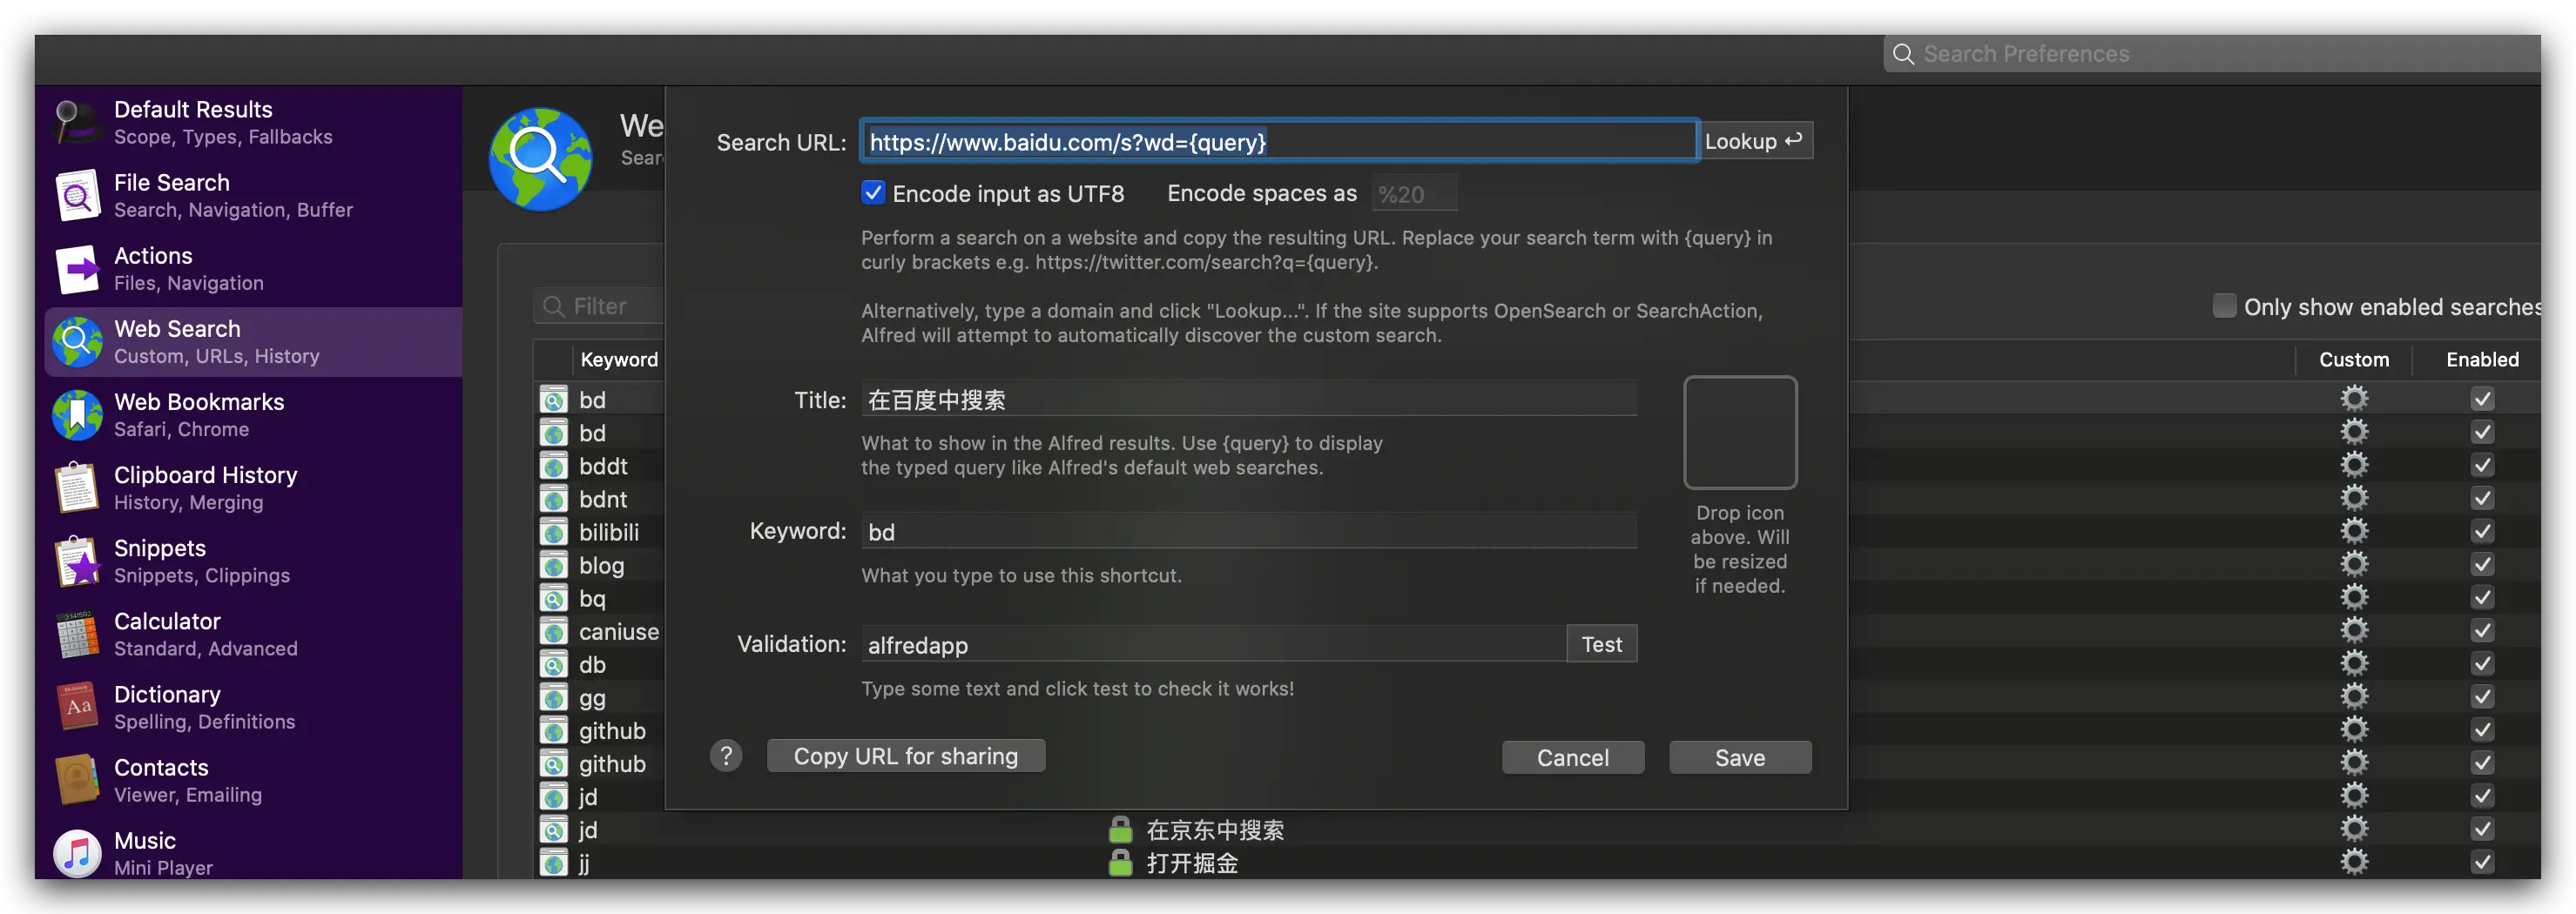Toggle the enabled checkbox for bilibili
This screenshot has width=2576, height=914.
(2482, 531)
